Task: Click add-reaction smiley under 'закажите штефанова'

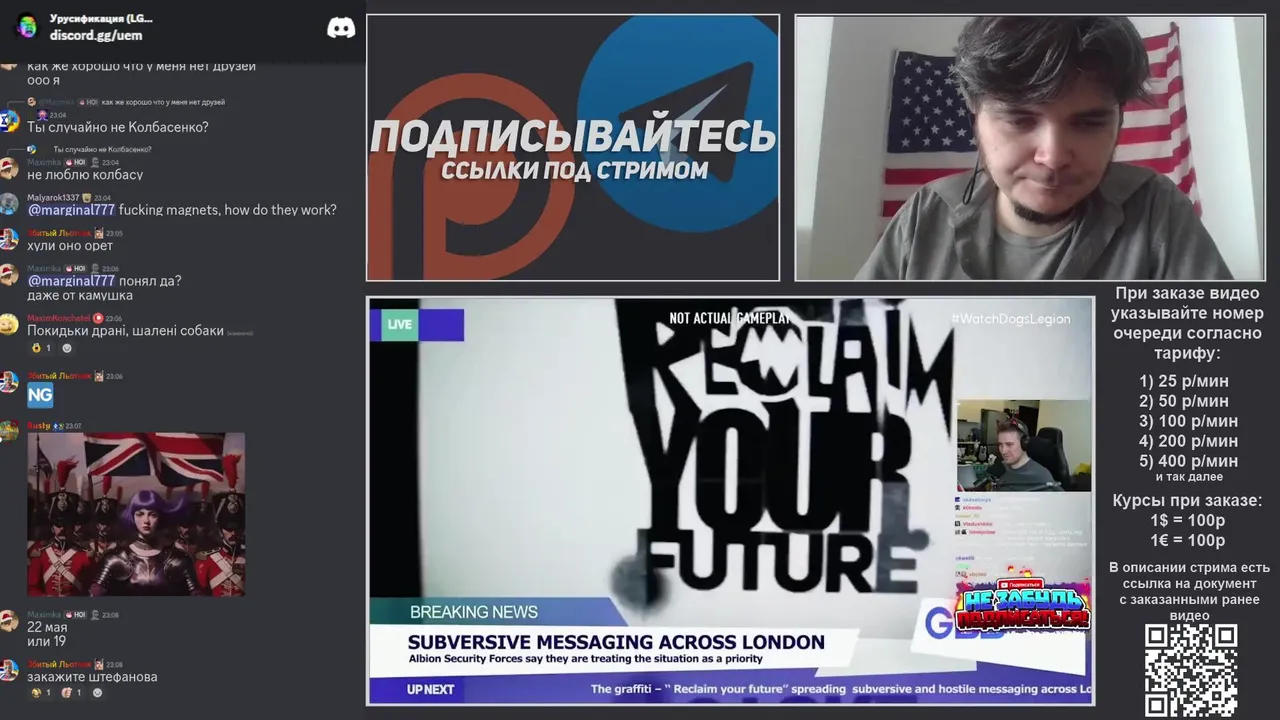Action: 97,692
